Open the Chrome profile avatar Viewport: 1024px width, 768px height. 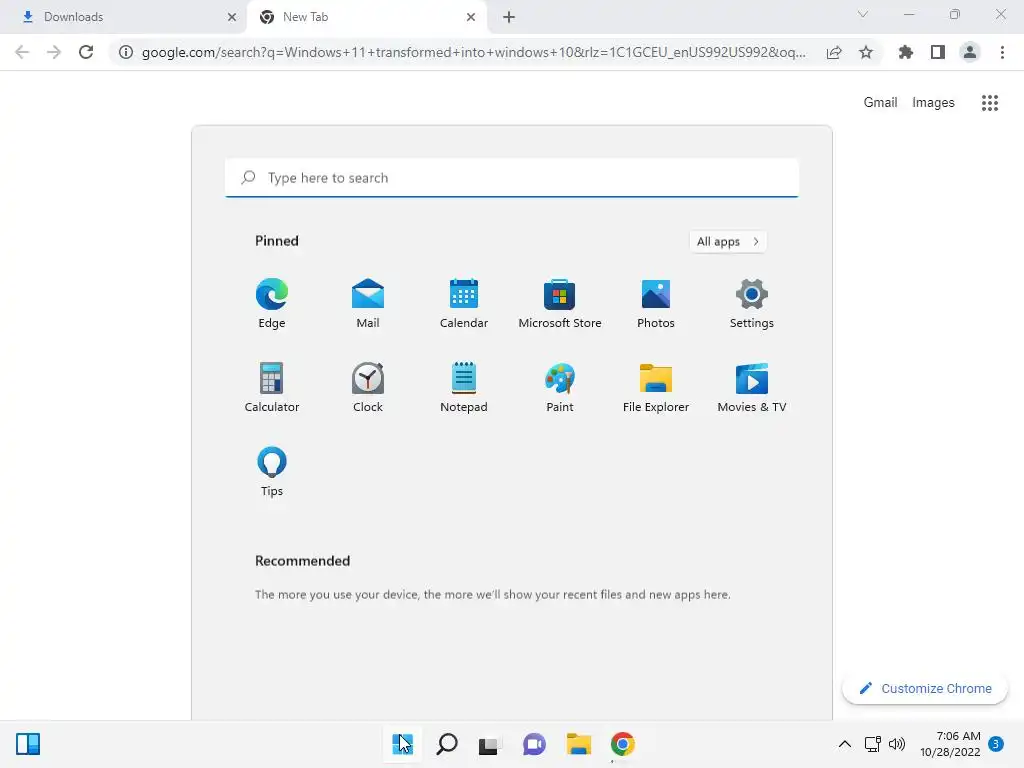tap(970, 52)
